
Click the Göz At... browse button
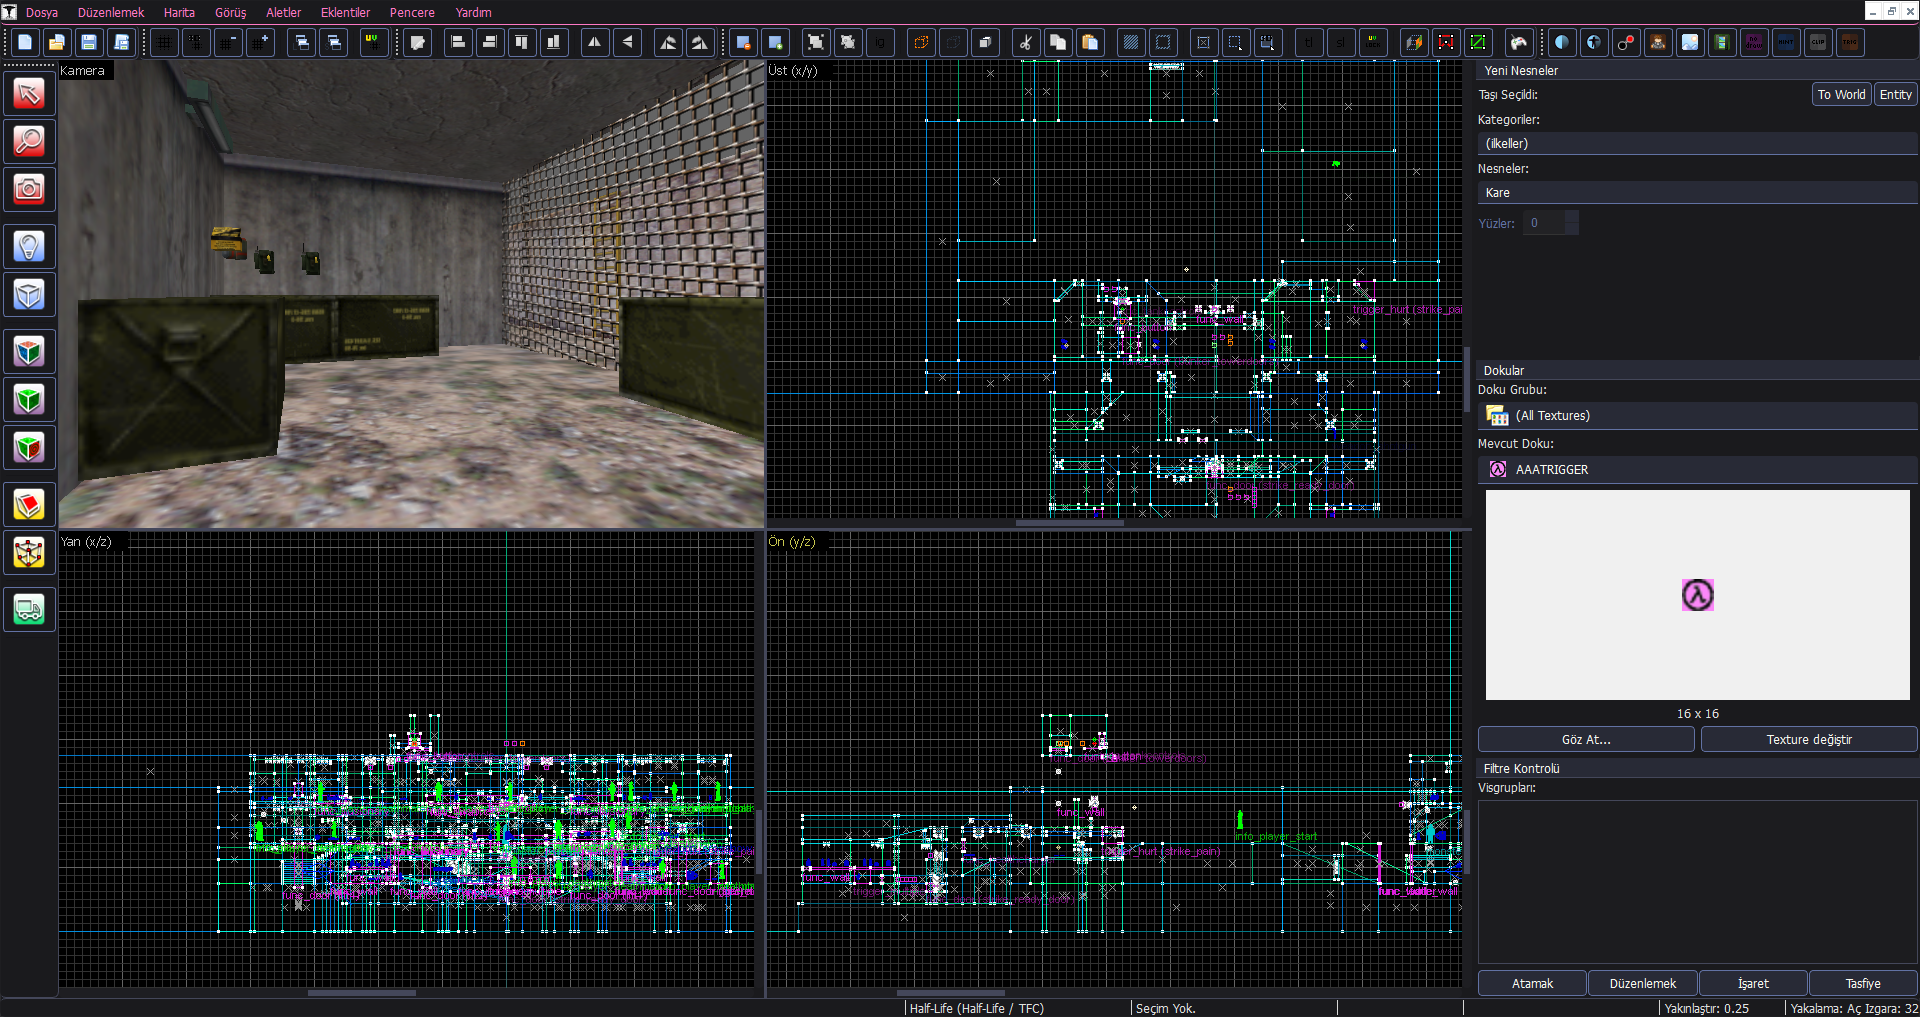coord(1586,739)
